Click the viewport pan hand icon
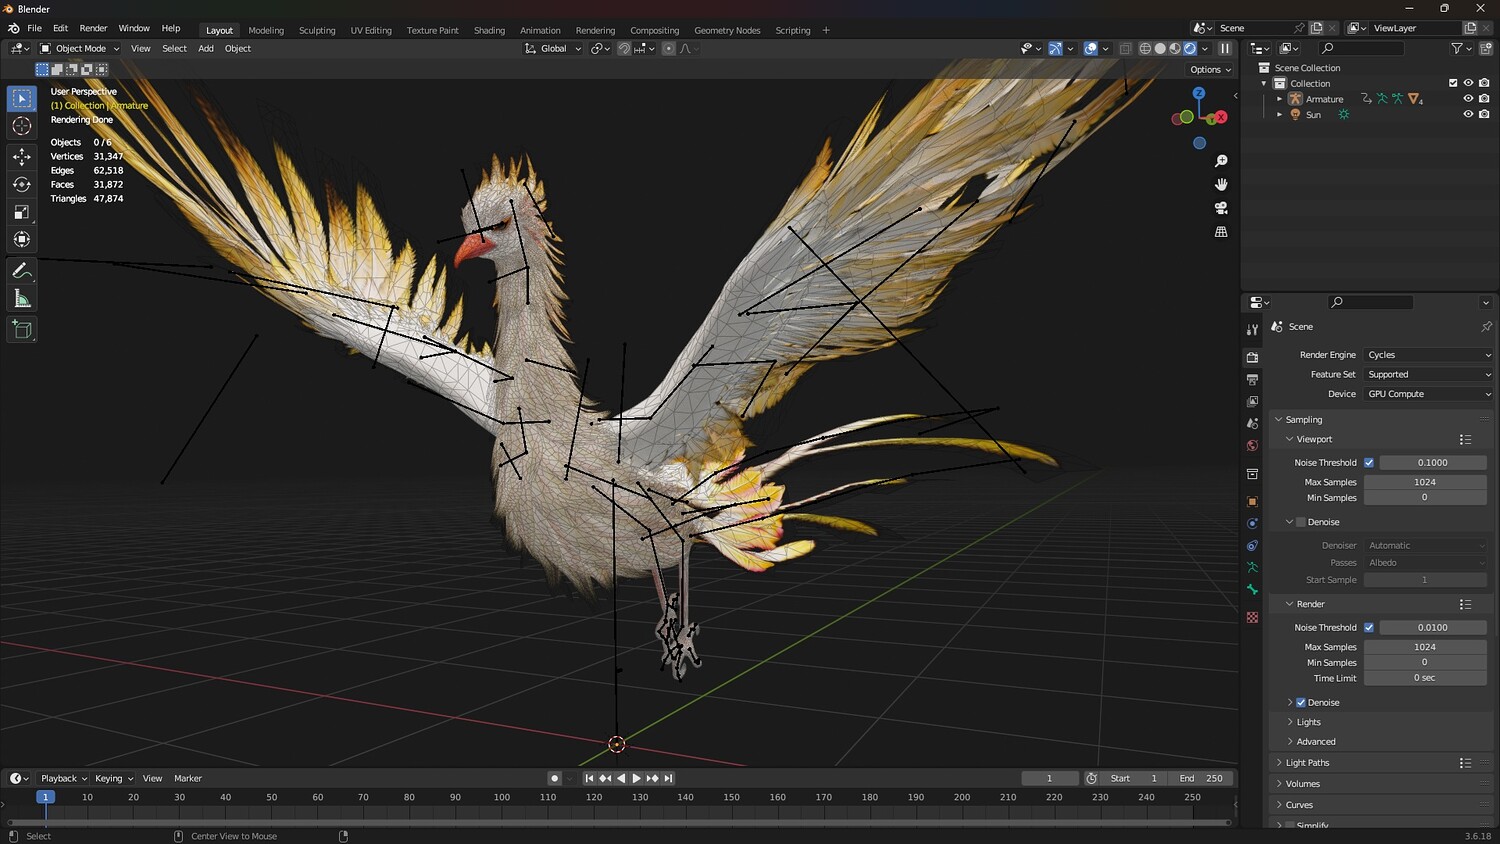1500x844 pixels. (x=1221, y=184)
